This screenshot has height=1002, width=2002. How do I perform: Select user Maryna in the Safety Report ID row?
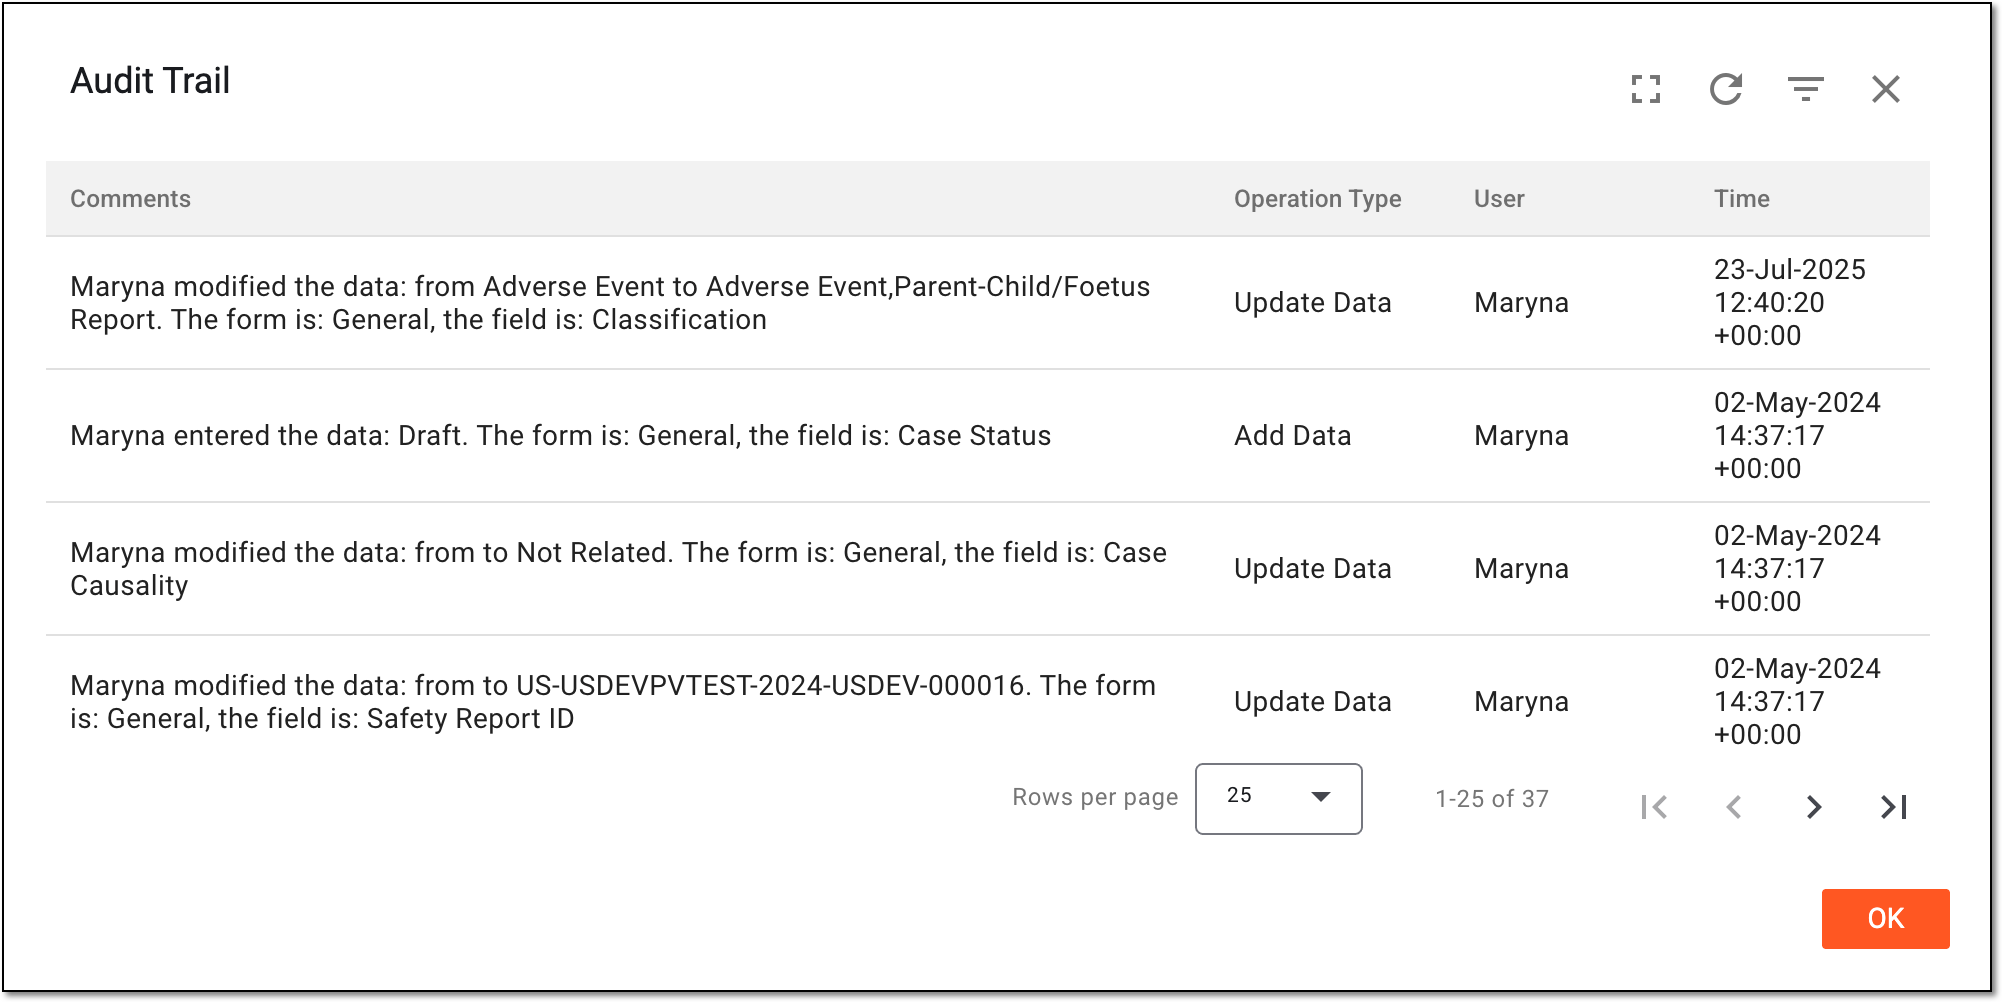point(1521,702)
